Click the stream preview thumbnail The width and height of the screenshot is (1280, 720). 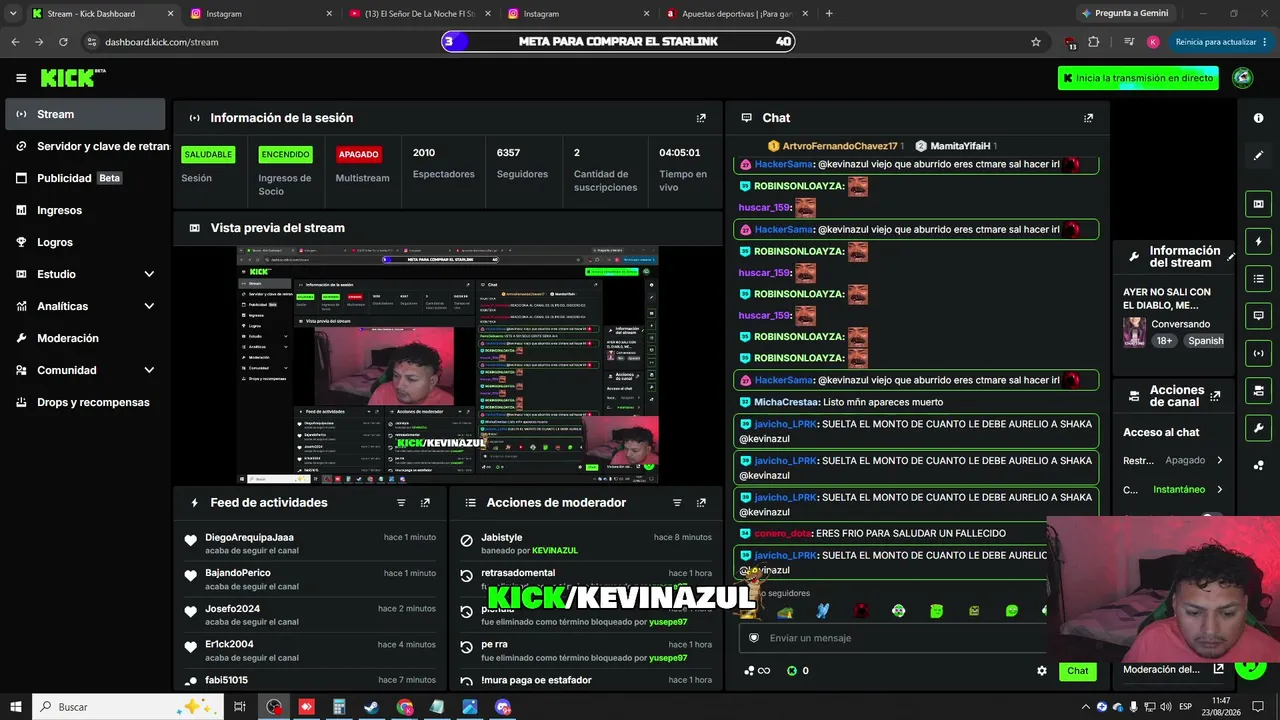447,365
